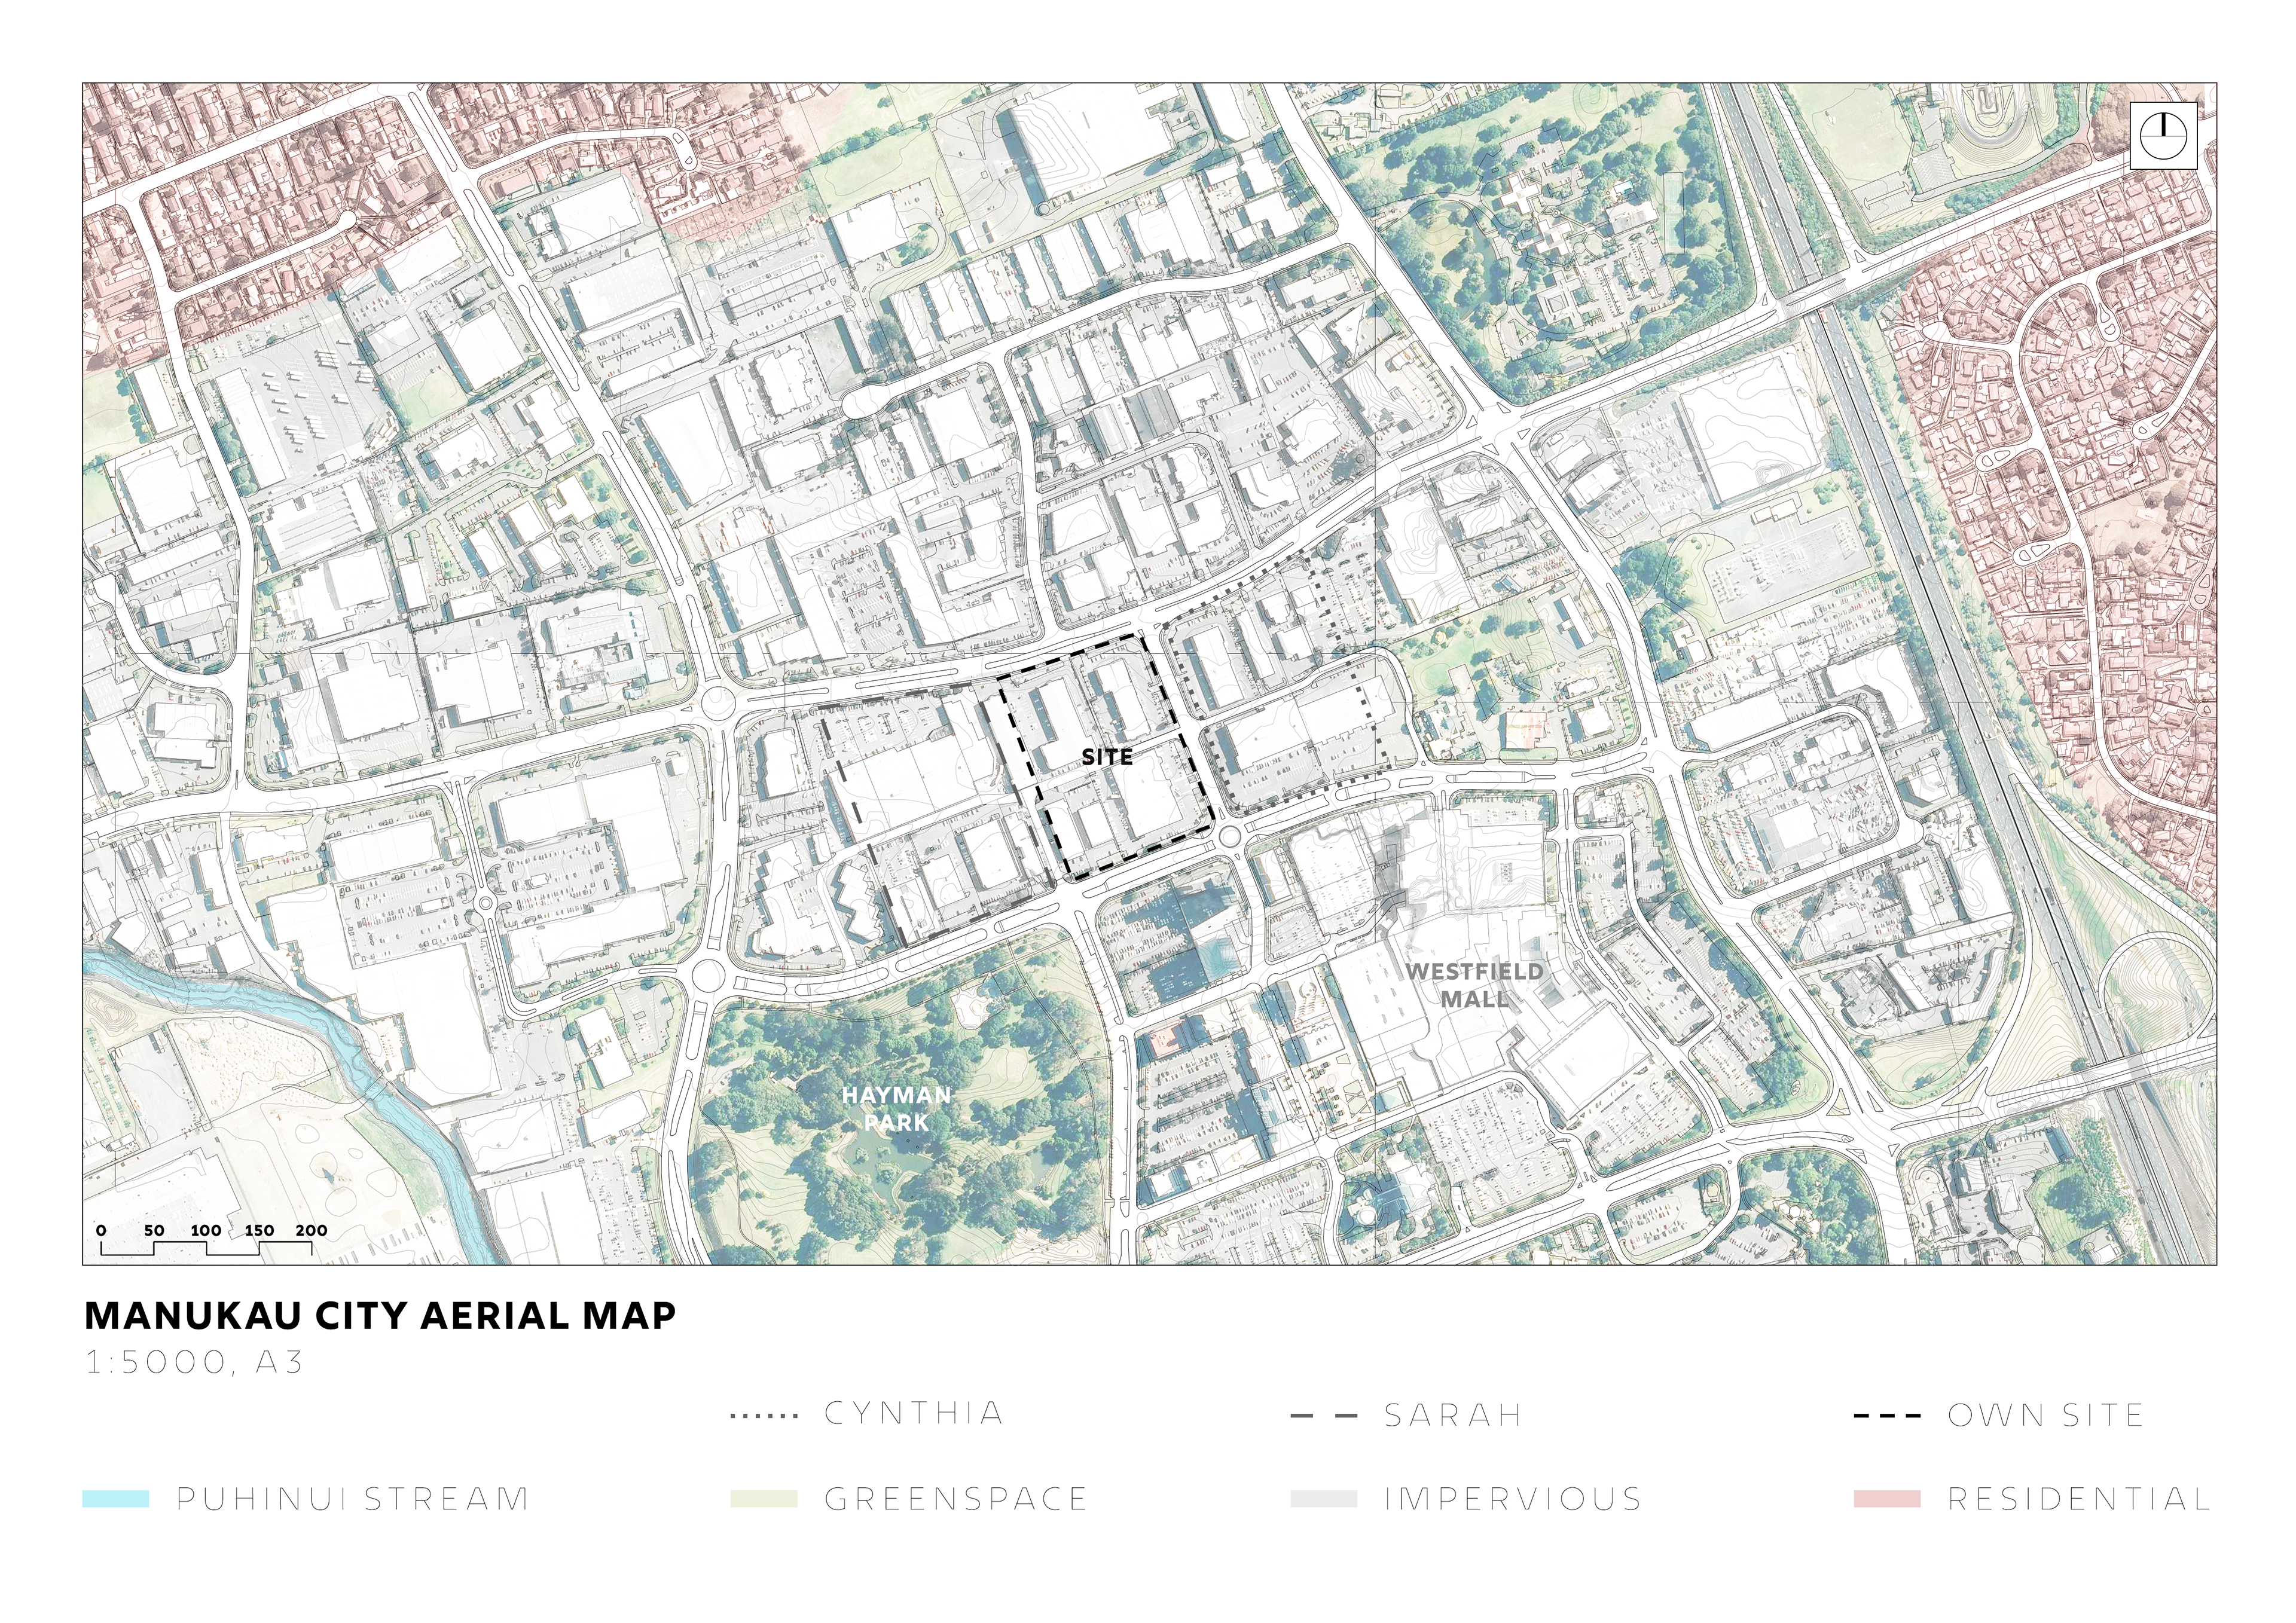Click the '100' scale bar value

(x=206, y=1230)
